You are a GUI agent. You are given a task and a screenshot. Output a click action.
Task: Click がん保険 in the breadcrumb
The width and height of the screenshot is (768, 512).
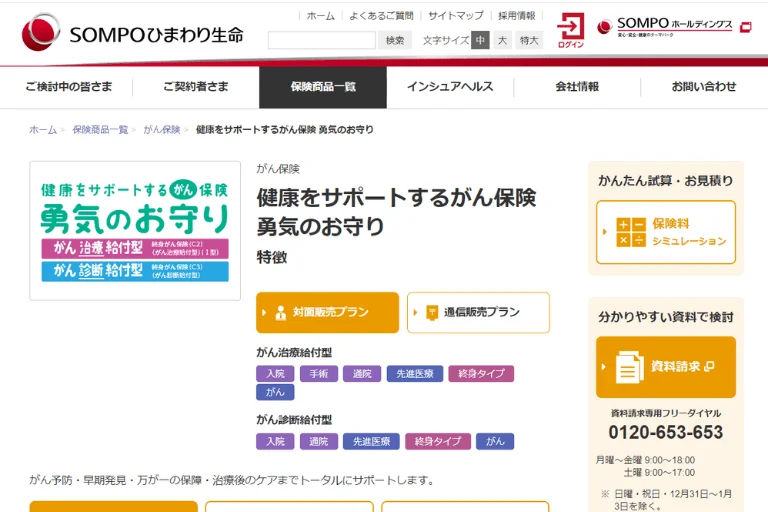pos(162,130)
